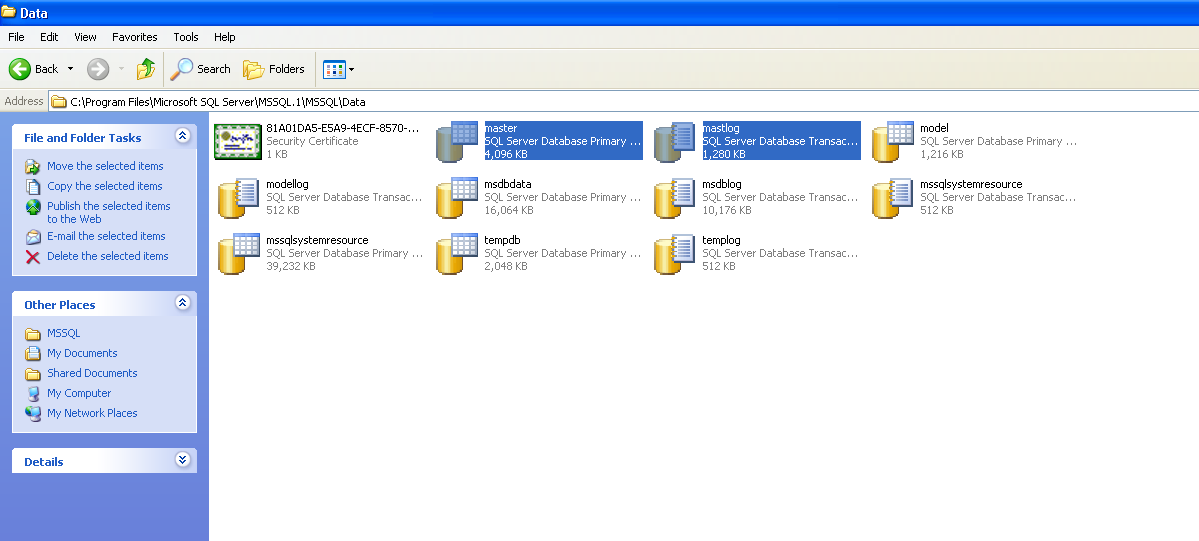Click the My Computer icon in Other Places

tap(33, 393)
